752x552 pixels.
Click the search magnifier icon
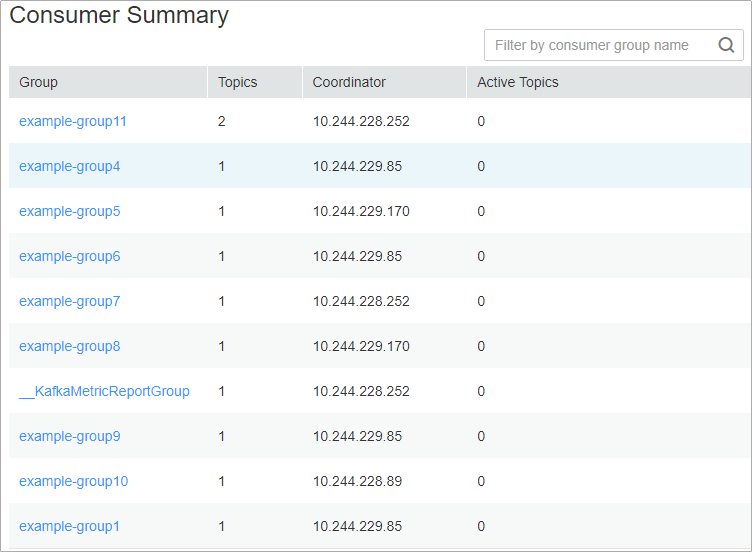[727, 45]
